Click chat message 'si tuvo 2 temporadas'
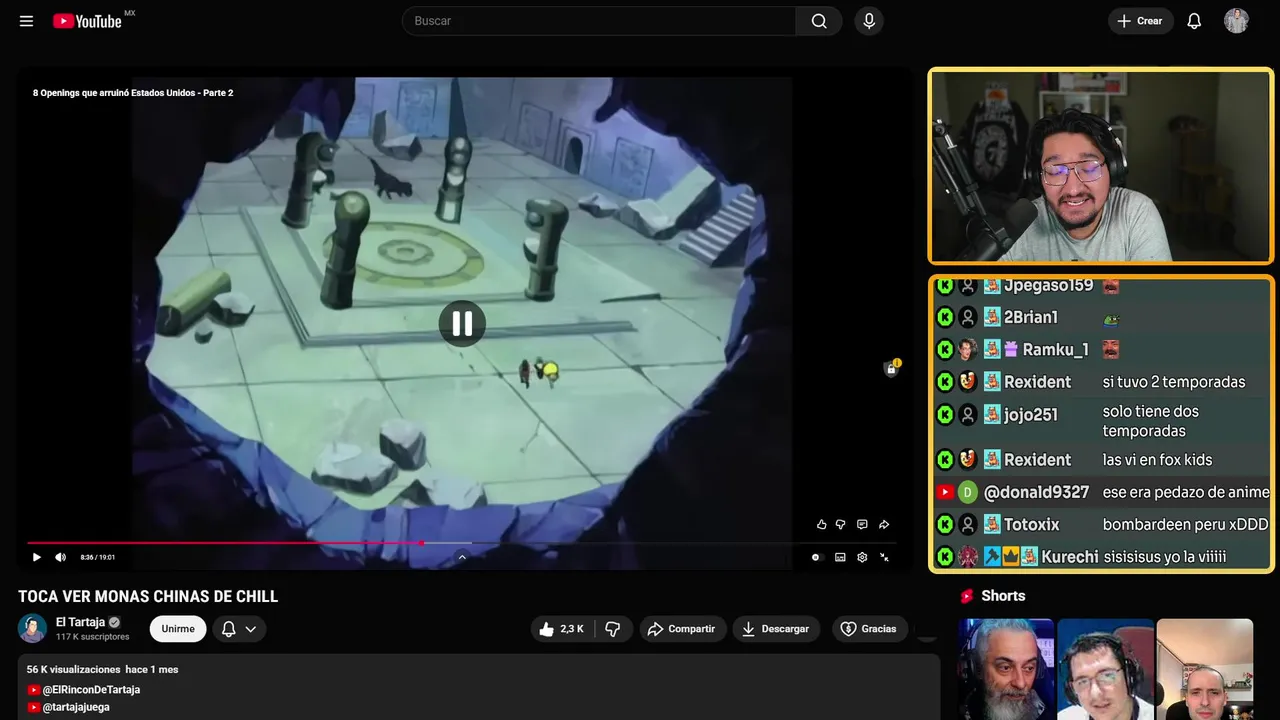 click(1174, 382)
